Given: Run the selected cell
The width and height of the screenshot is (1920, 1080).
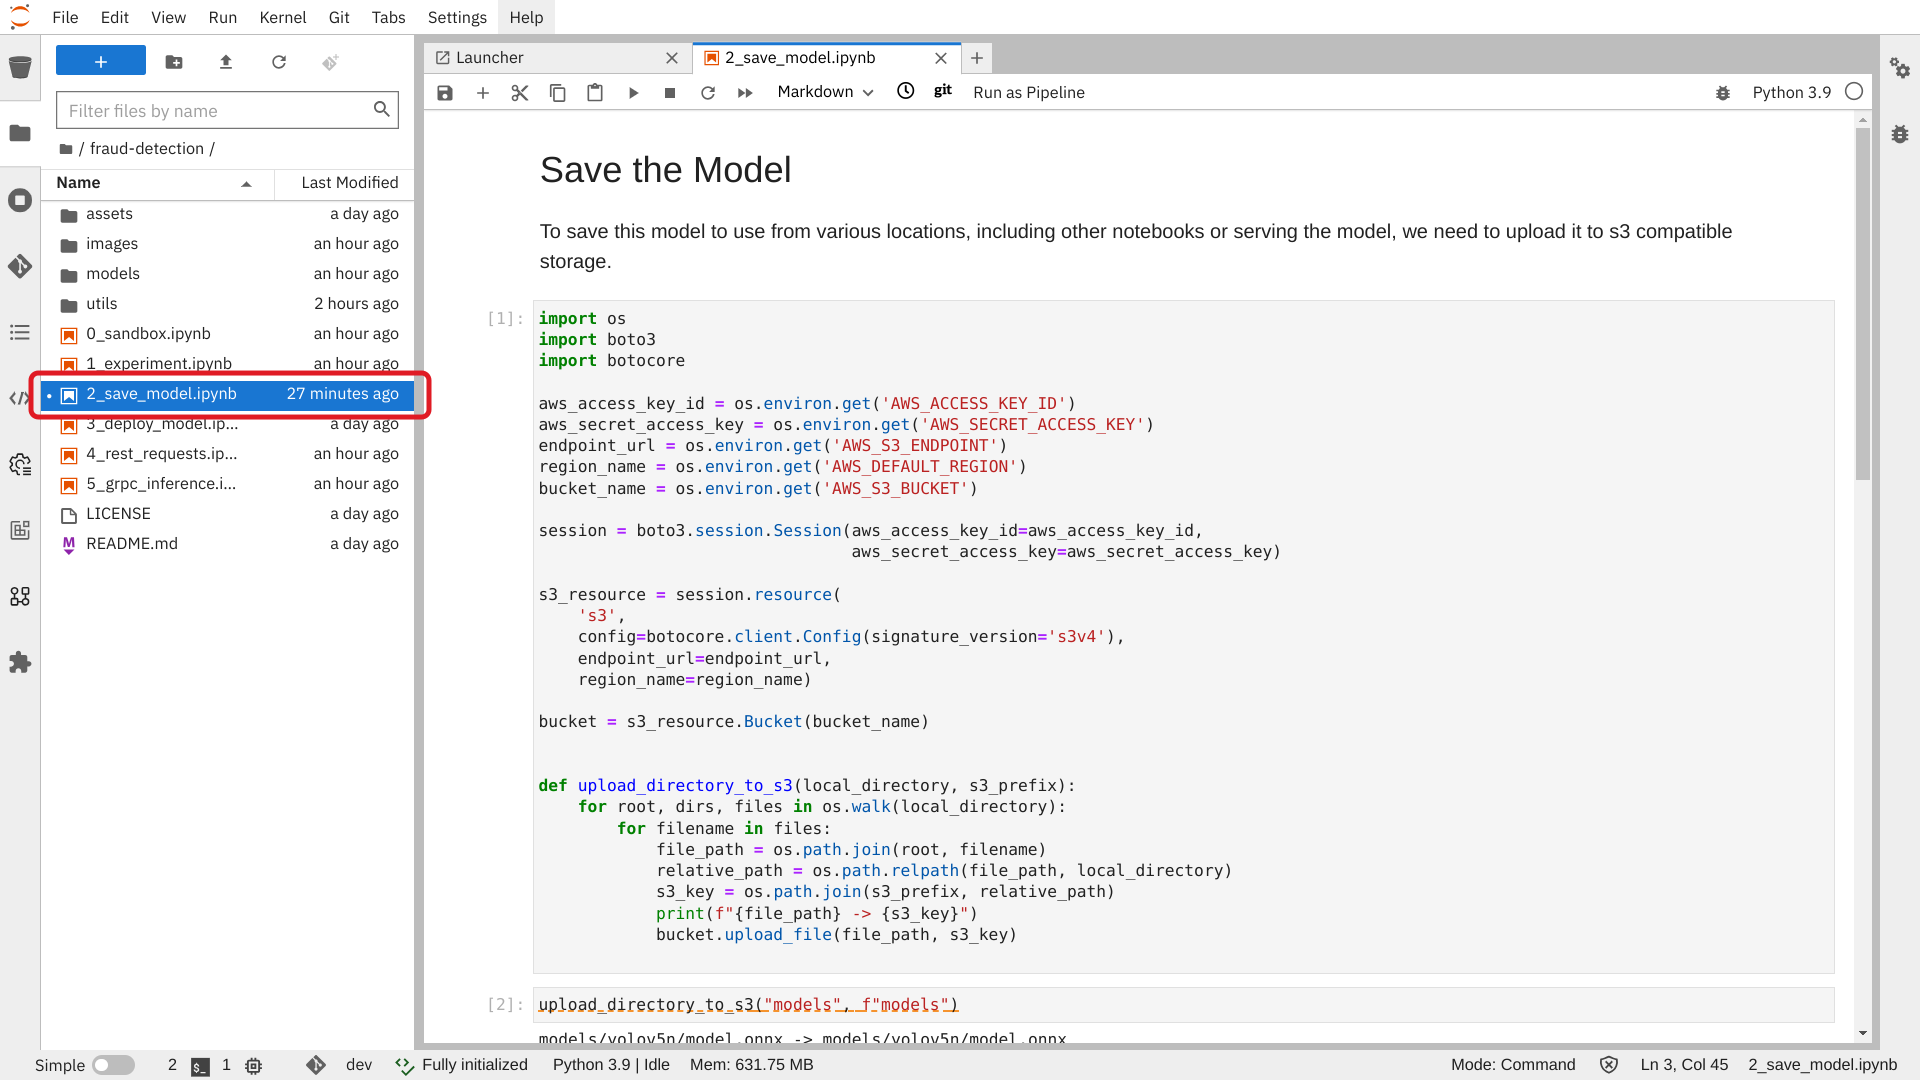Looking at the screenshot, I should point(633,92).
